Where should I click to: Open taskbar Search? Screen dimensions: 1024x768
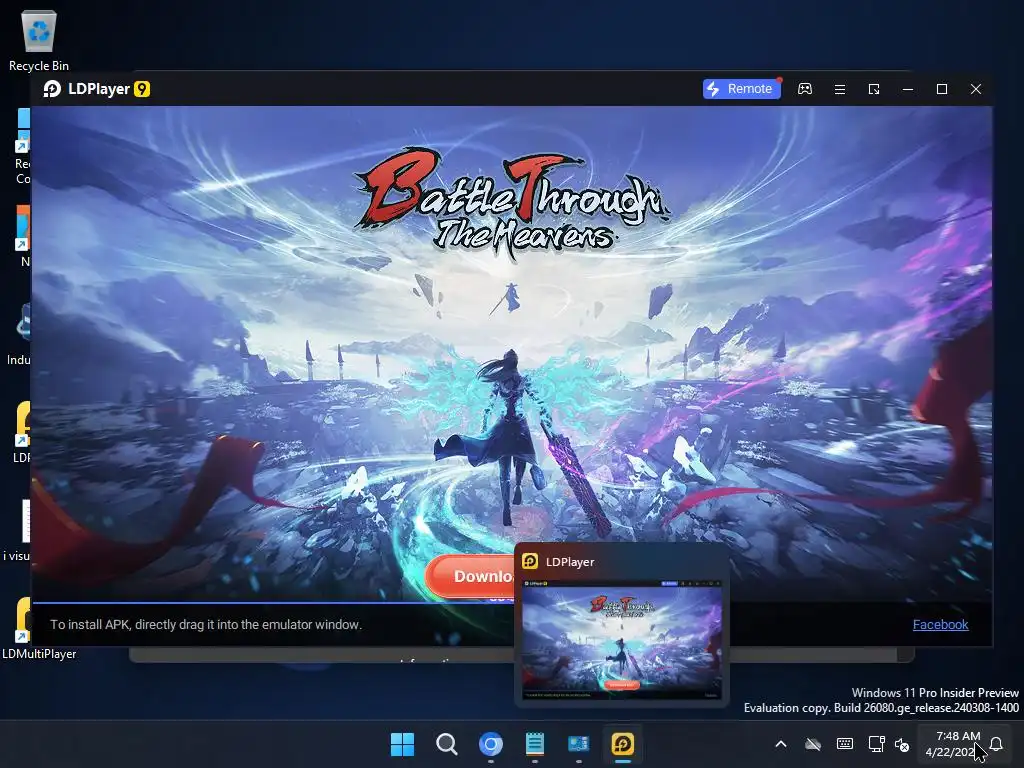(447, 744)
